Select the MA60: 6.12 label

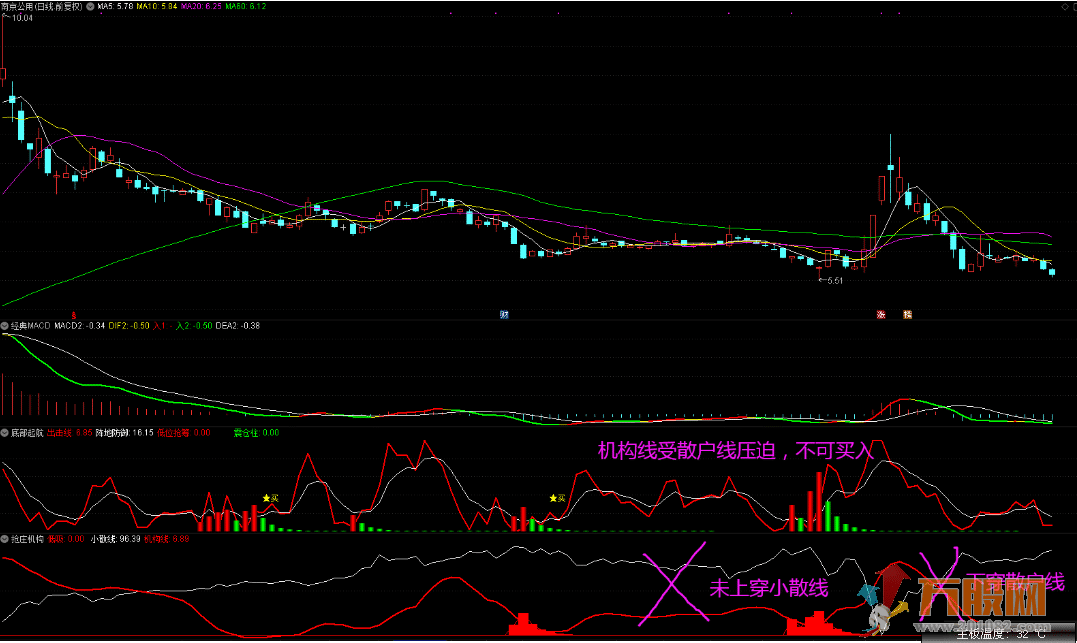[246, 6]
